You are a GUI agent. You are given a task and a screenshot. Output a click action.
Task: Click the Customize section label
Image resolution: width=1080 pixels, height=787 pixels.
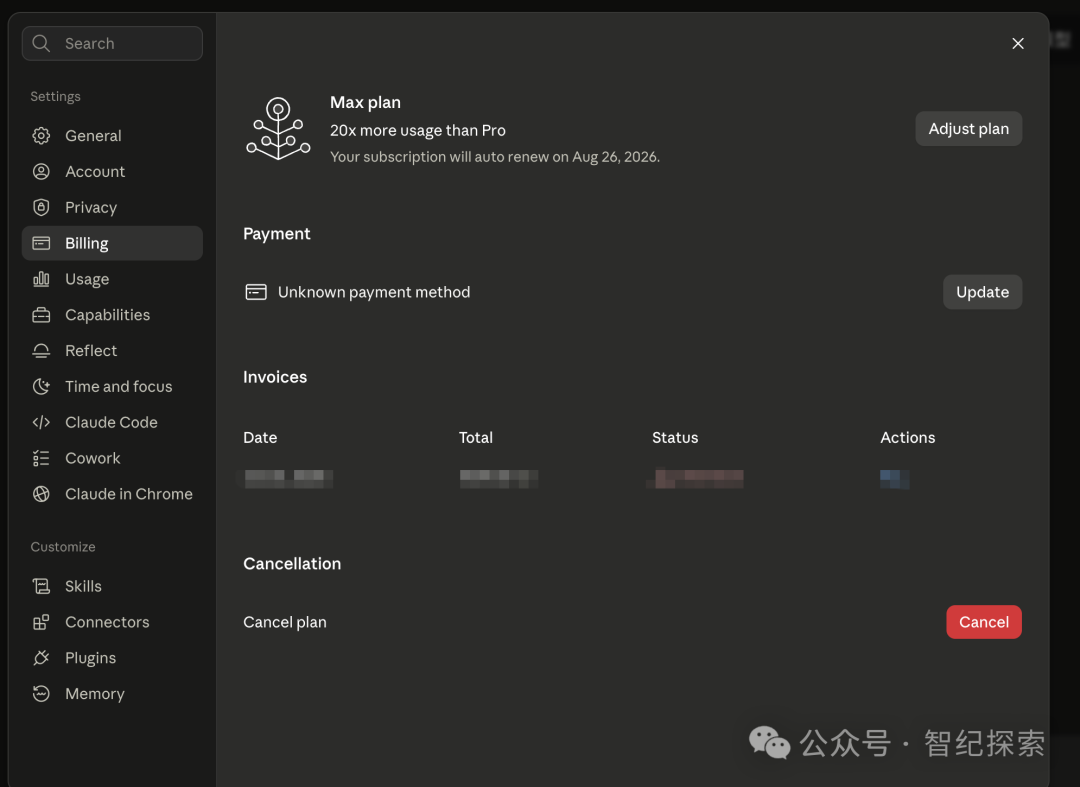[x=63, y=547]
